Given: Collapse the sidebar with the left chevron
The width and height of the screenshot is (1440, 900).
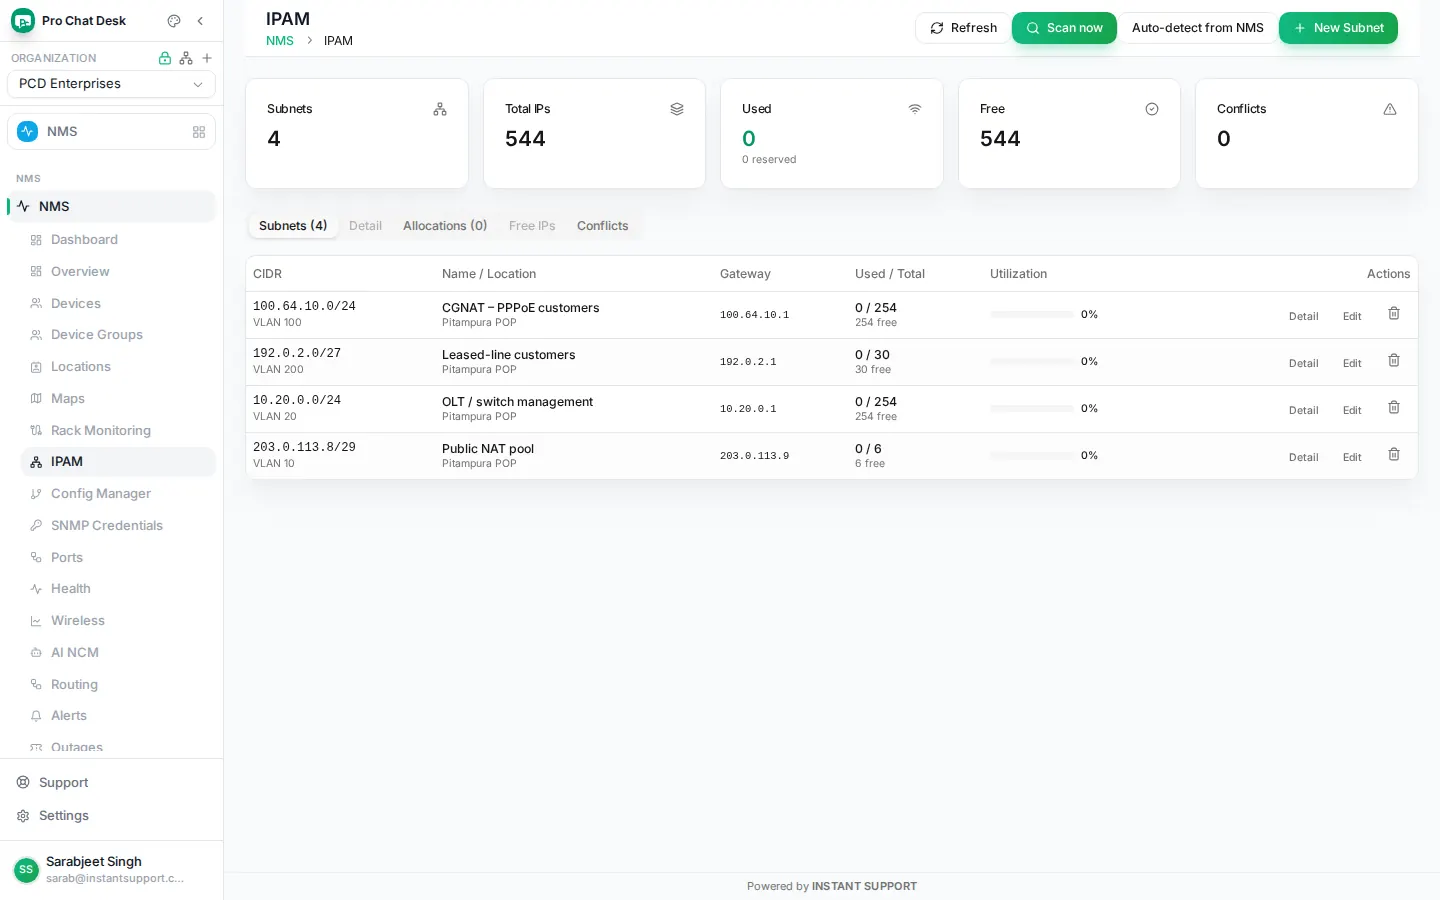Looking at the screenshot, I should pyautogui.click(x=200, y=21).
